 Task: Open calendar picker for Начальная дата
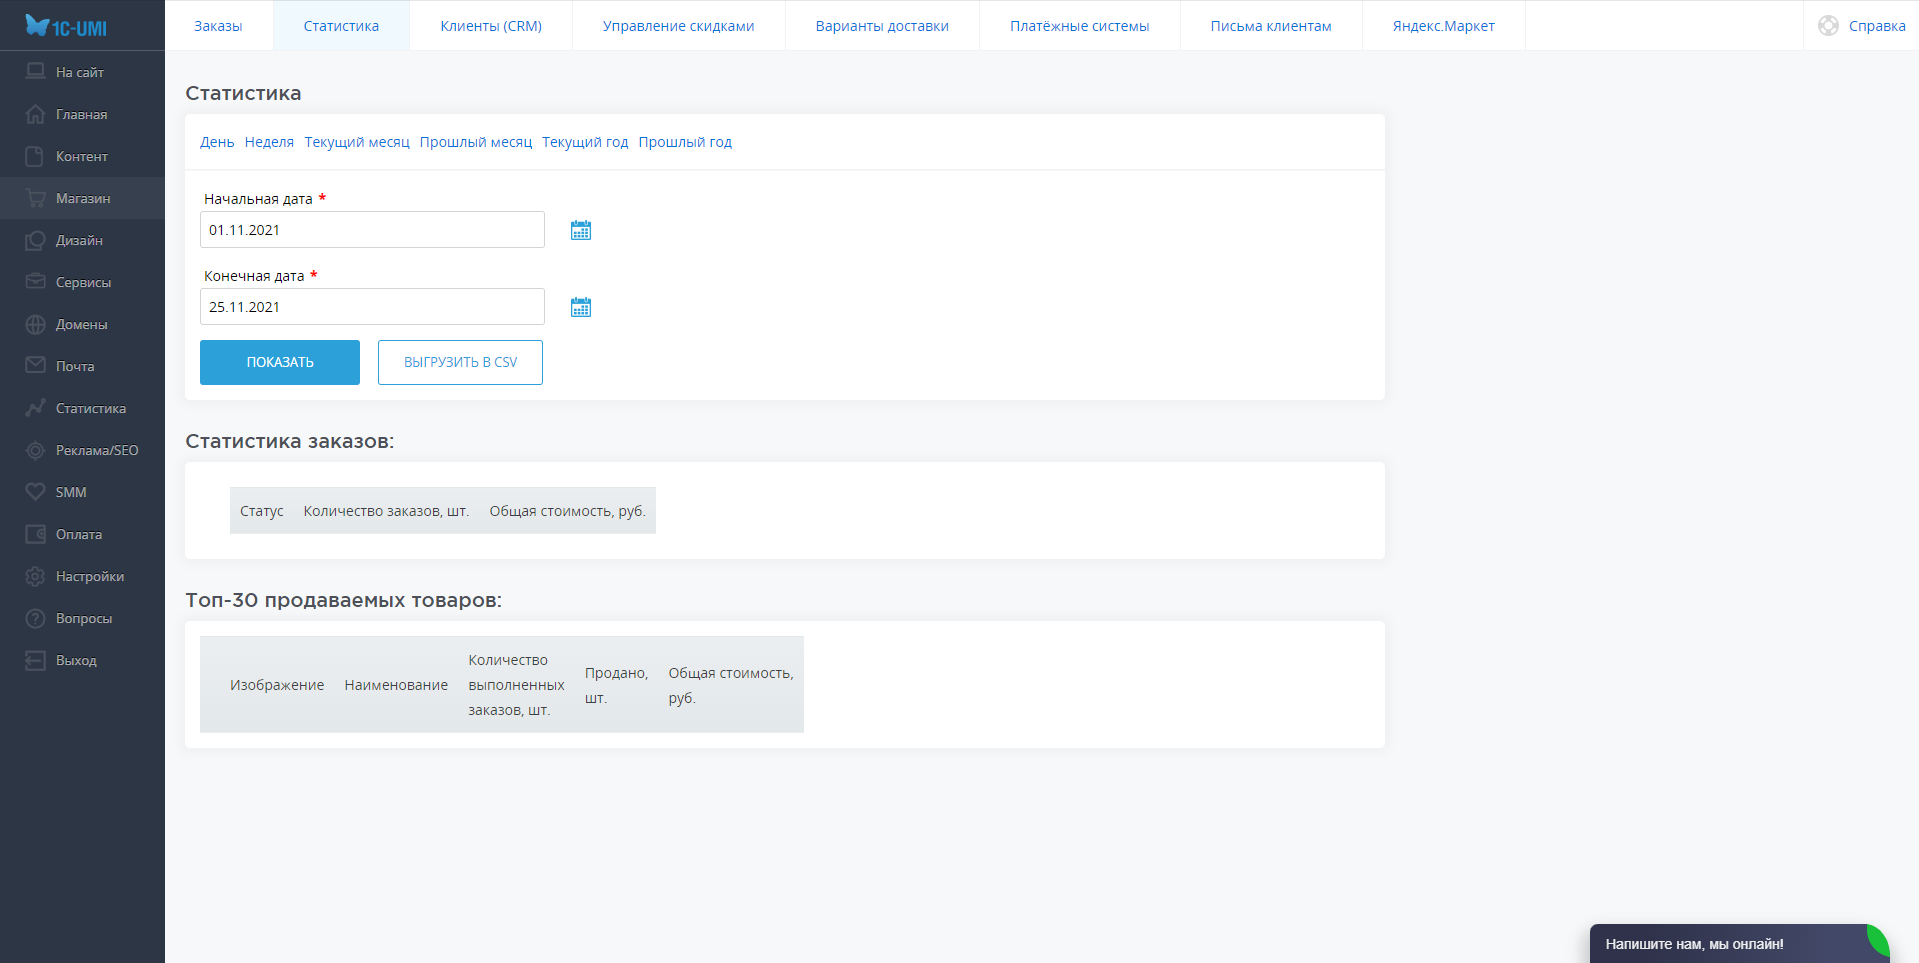click(581, 230)
